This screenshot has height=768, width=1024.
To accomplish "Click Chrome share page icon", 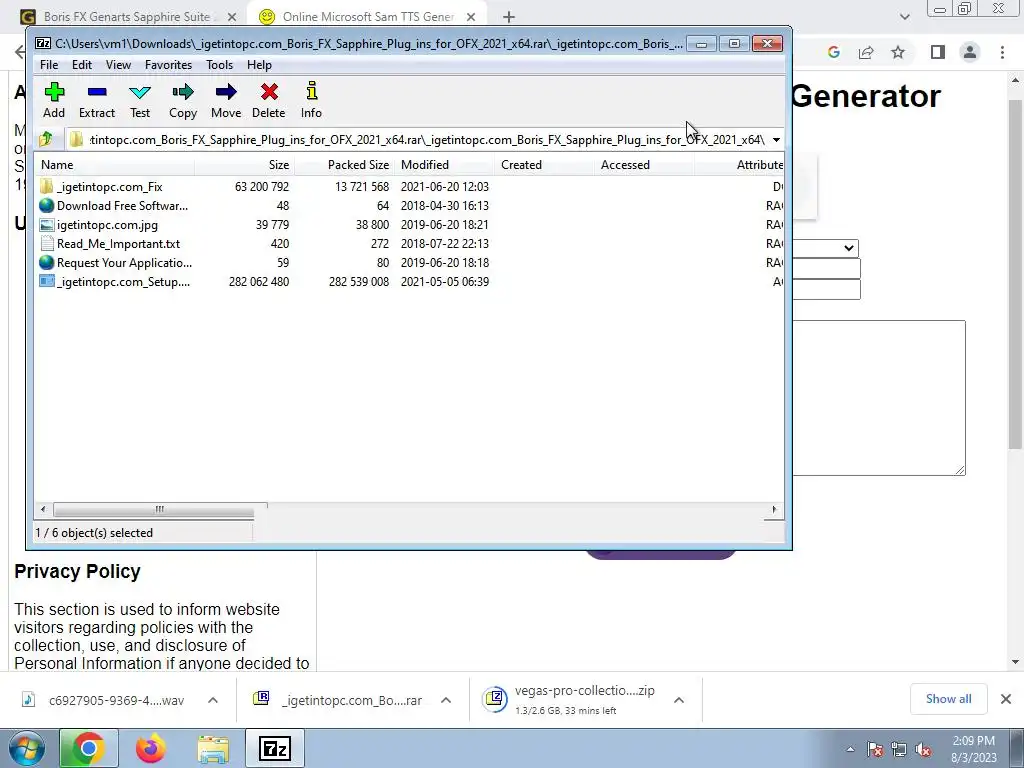I will click(x=866, y=52).
